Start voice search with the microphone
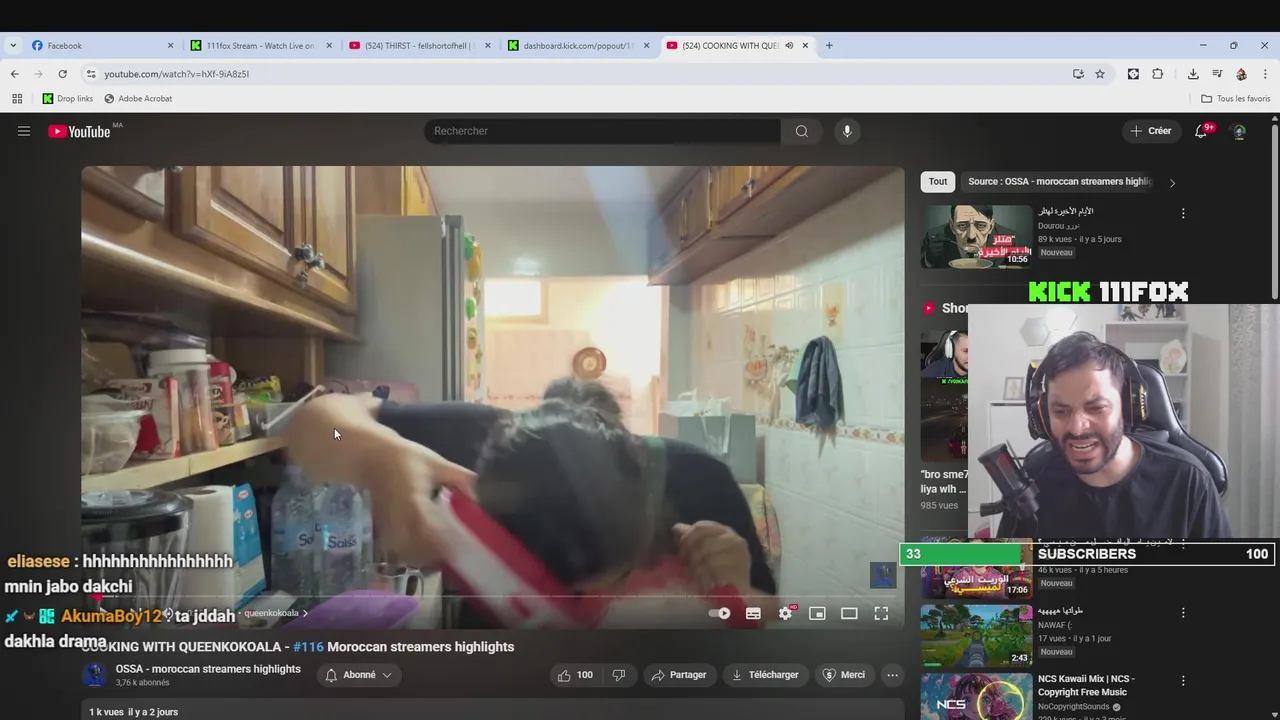This screenshot has height=720, width=1280. [x=847, y=131]
